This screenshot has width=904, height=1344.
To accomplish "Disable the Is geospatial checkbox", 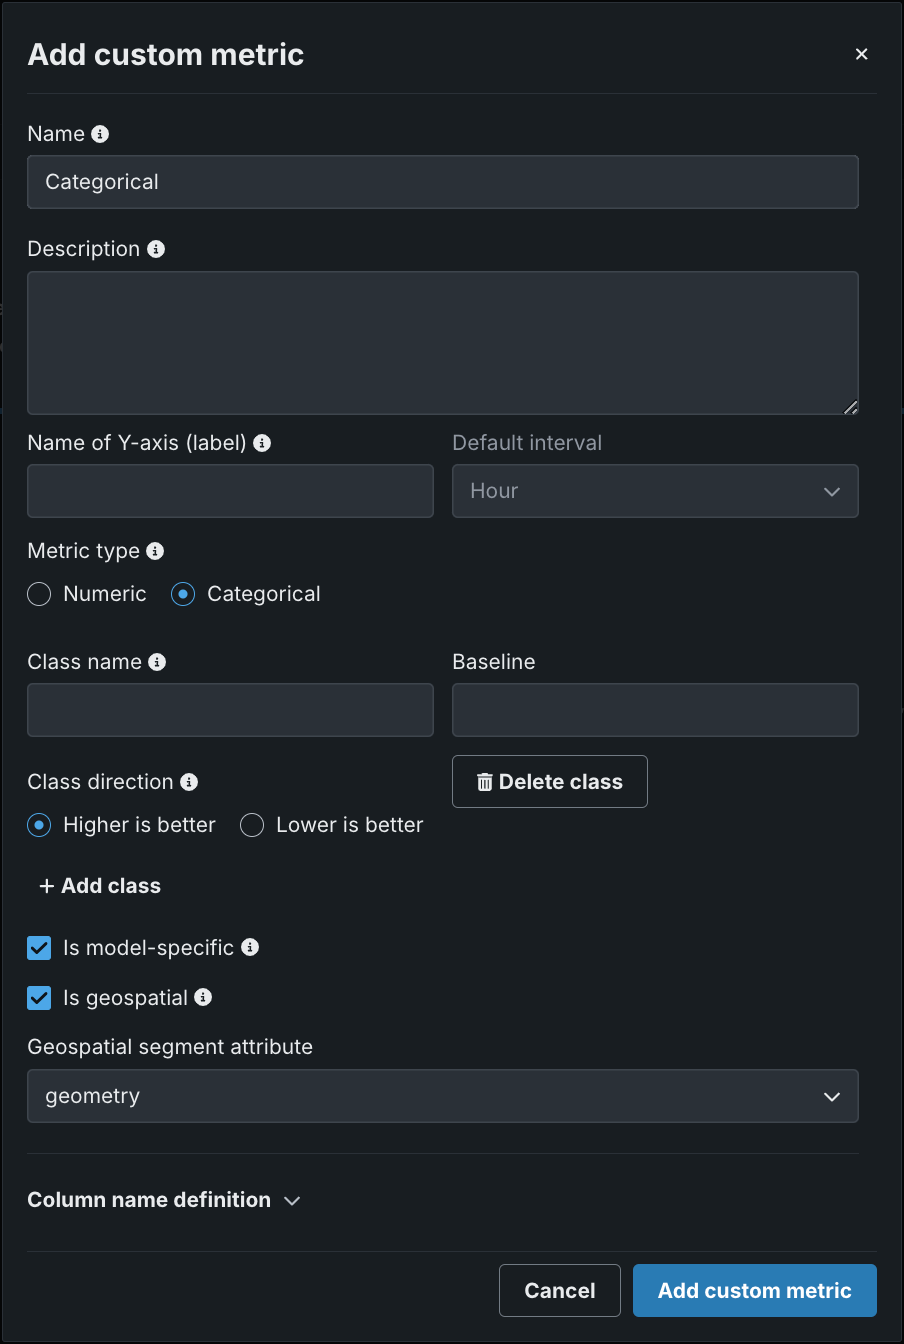I will (x=39, y=998).
